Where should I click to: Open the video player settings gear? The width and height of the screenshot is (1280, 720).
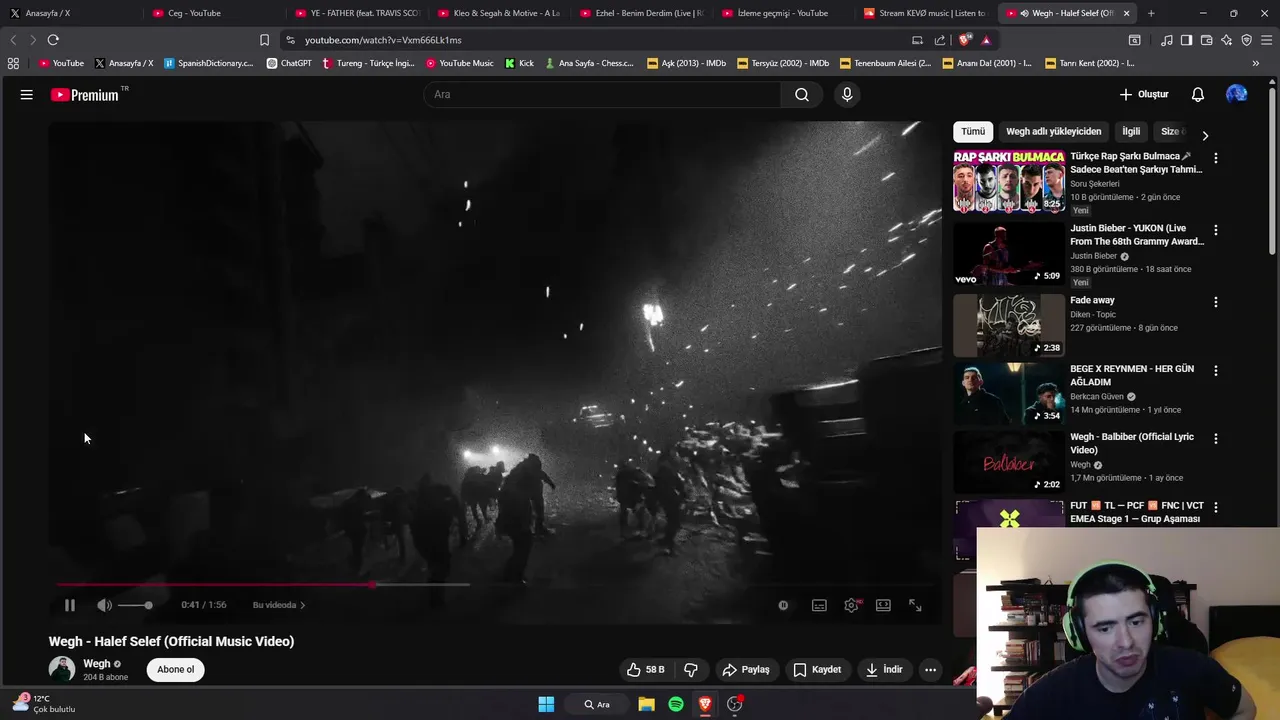tap(851, 605)
